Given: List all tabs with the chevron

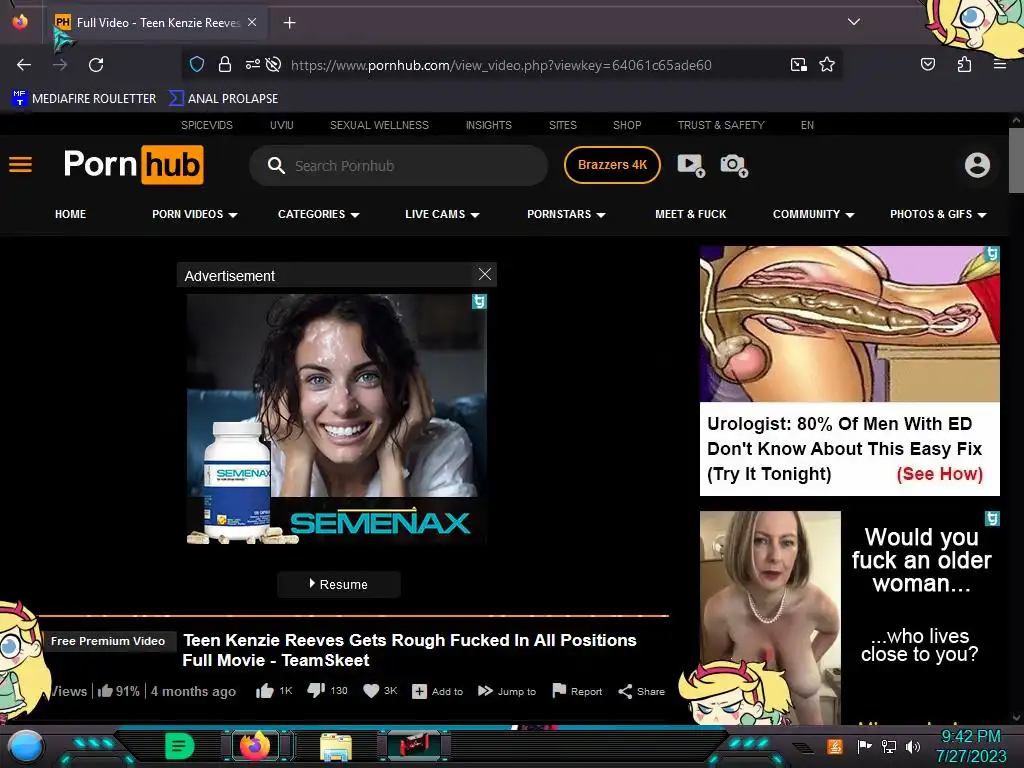Looking at the screenshot, I should [854, 22].
